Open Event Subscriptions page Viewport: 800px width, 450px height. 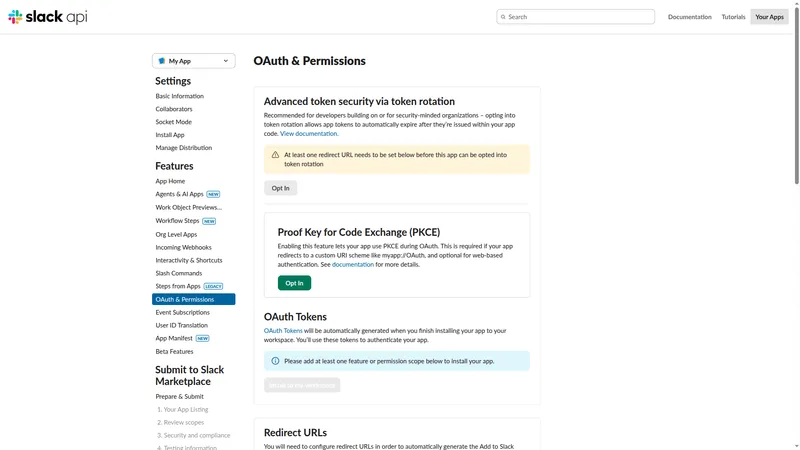coord(183,312)
